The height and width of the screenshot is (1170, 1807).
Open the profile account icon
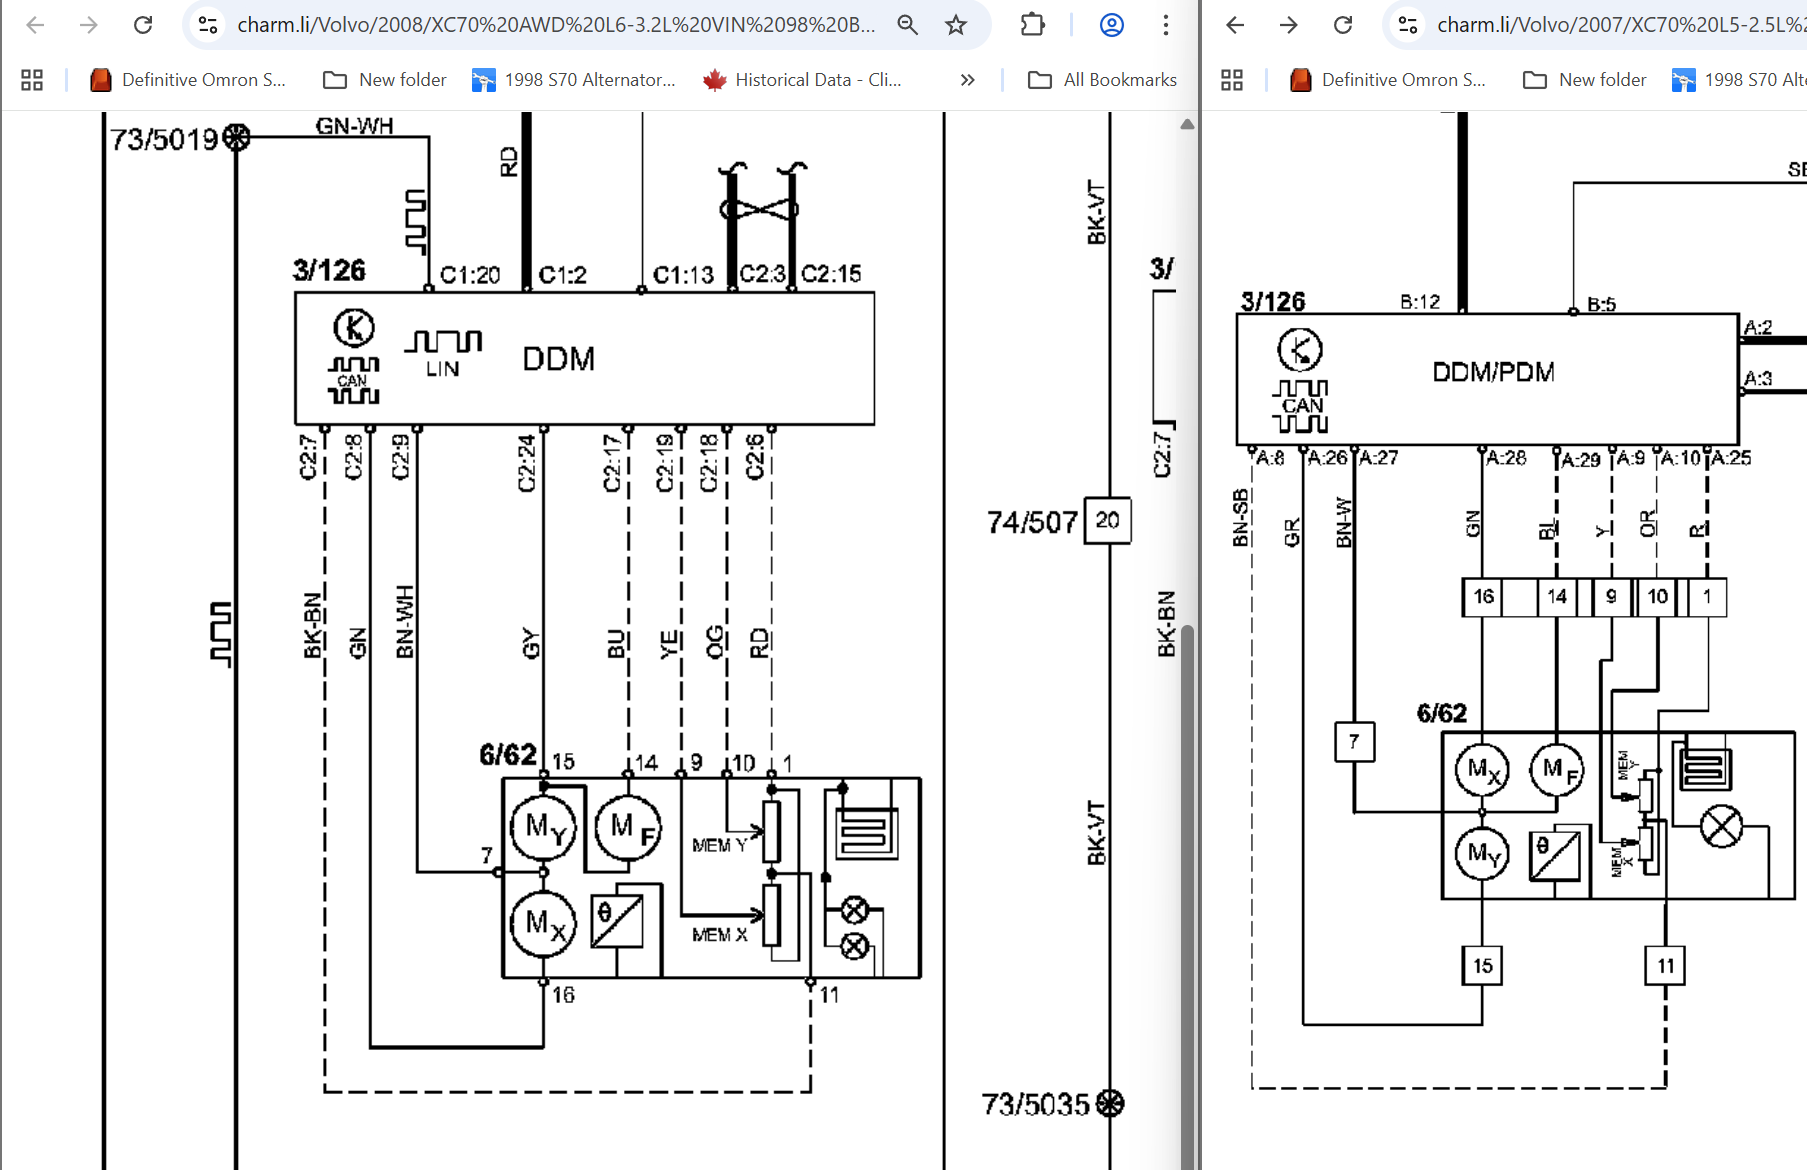[x=1111, y=25]
